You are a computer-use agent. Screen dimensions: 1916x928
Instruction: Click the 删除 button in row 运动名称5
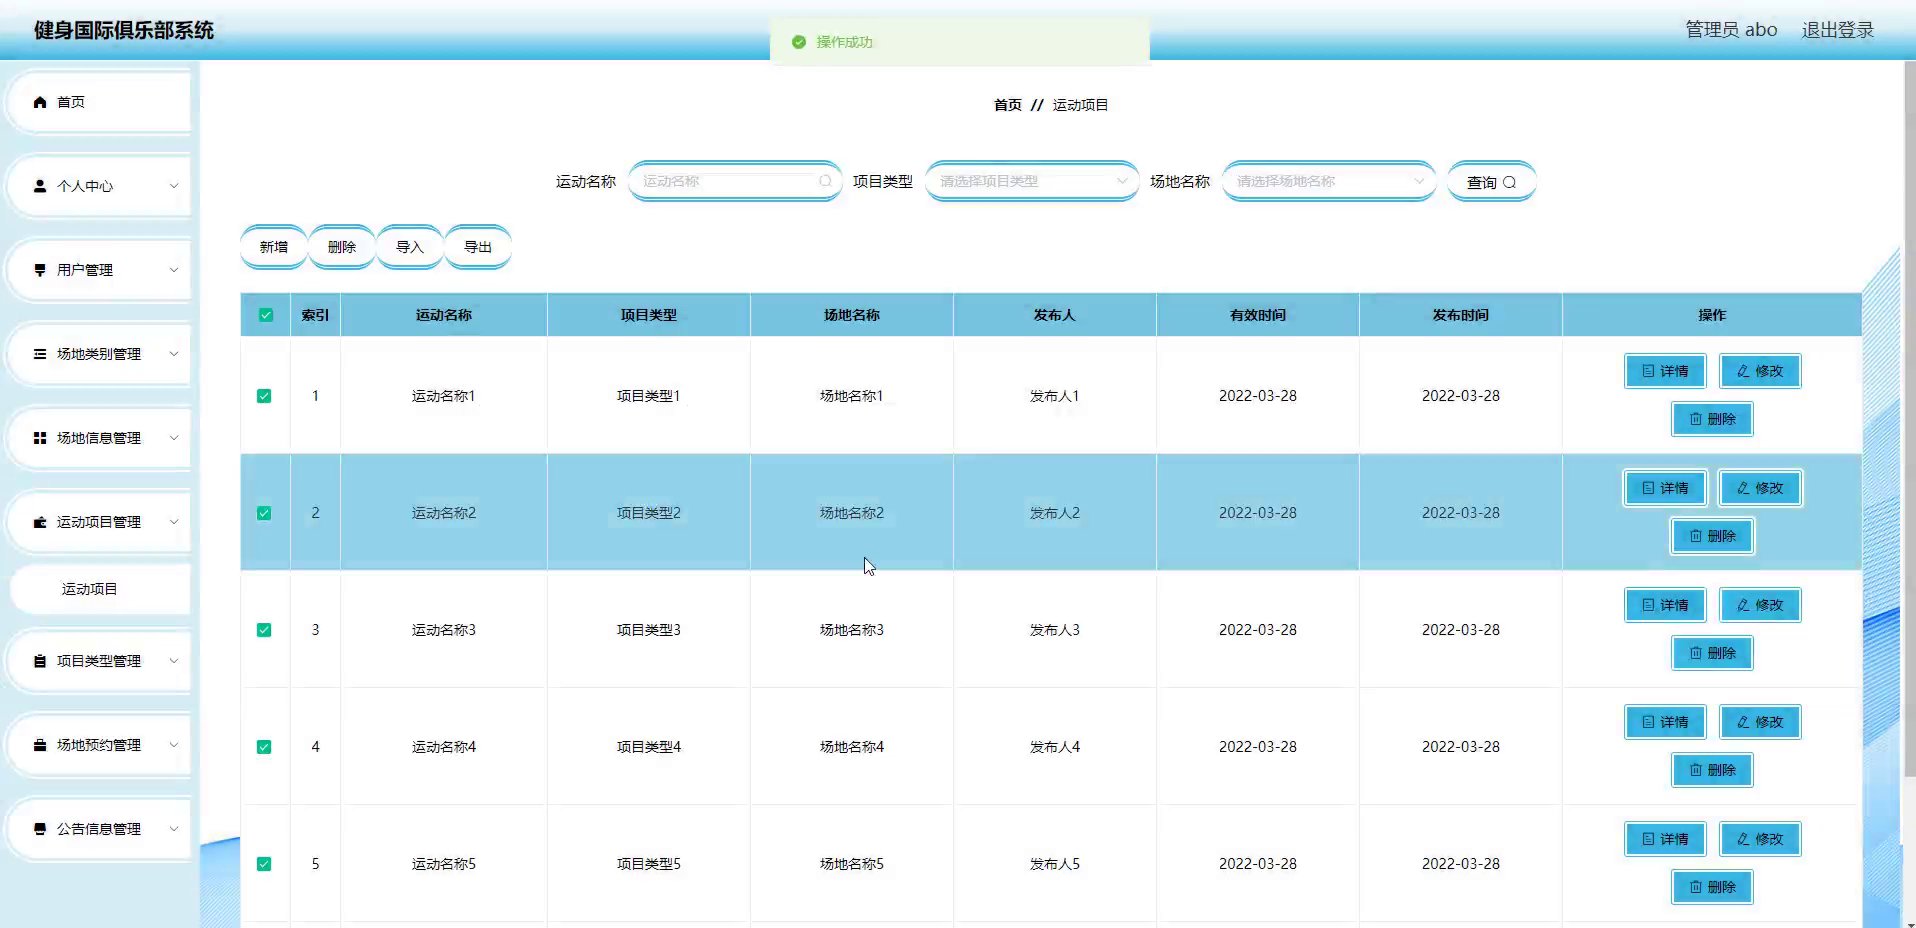tap(1712, 887)
